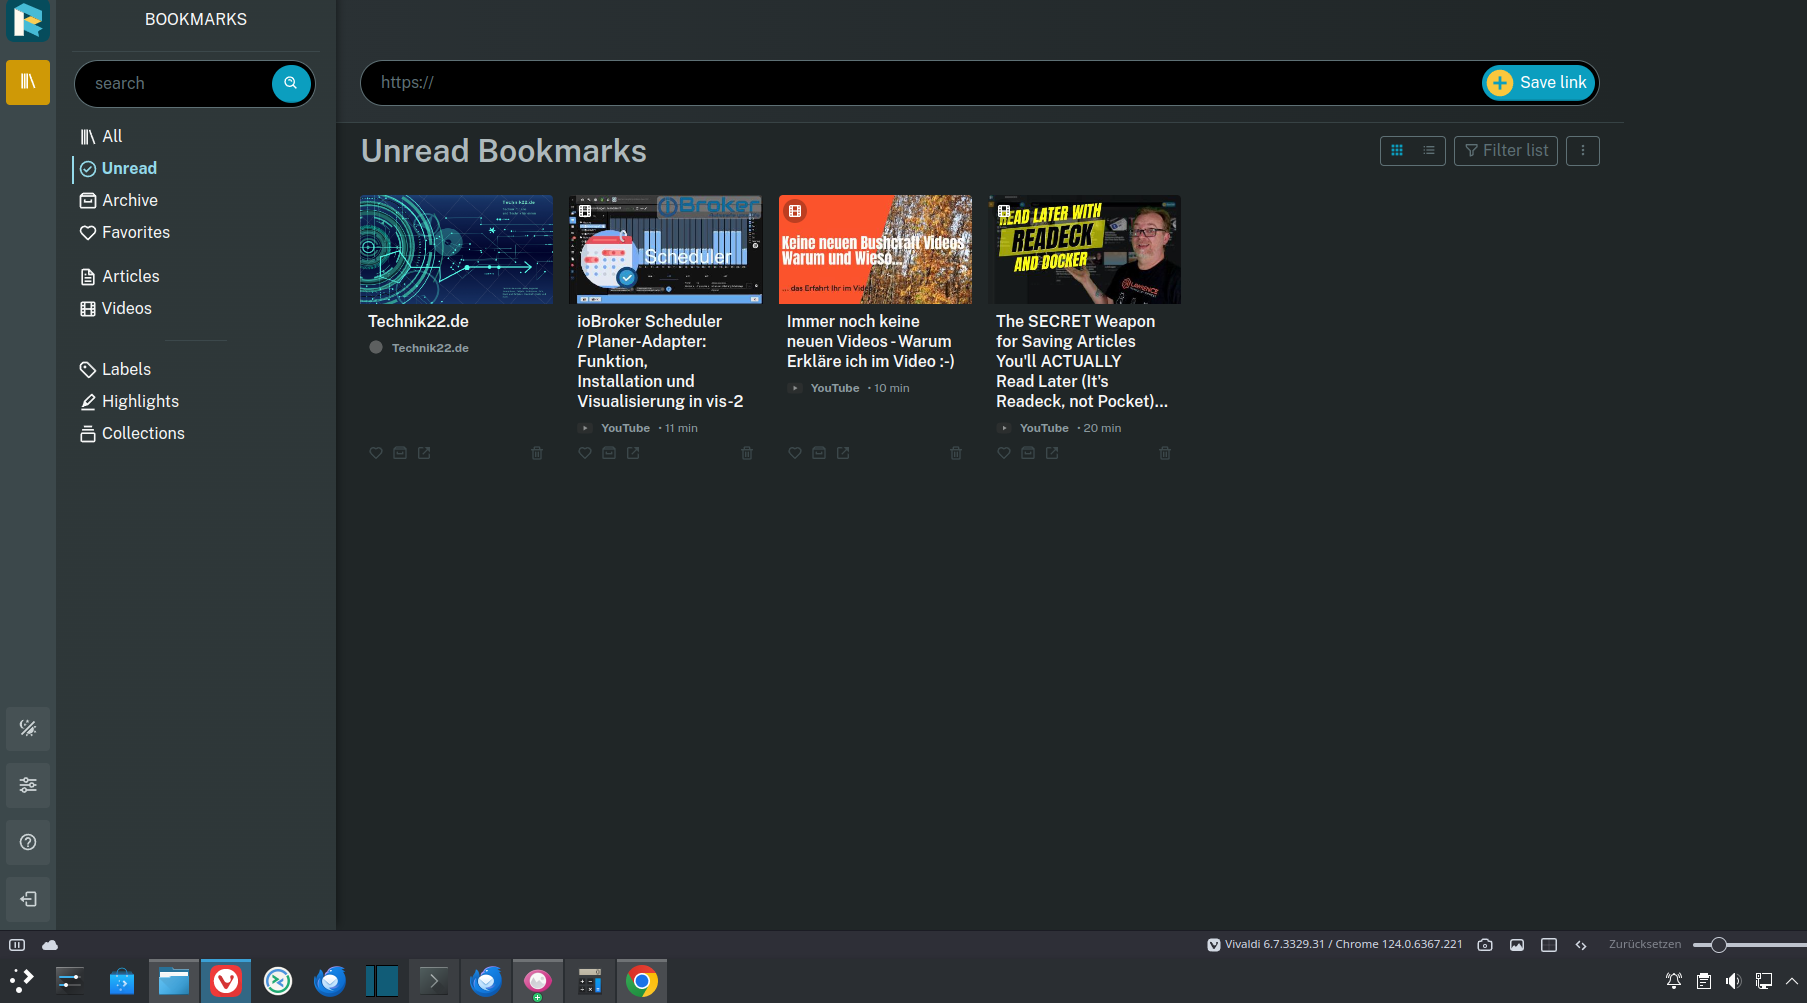Click the logout icon in sidebar
1807x1003 pixels.
(28, 899)
